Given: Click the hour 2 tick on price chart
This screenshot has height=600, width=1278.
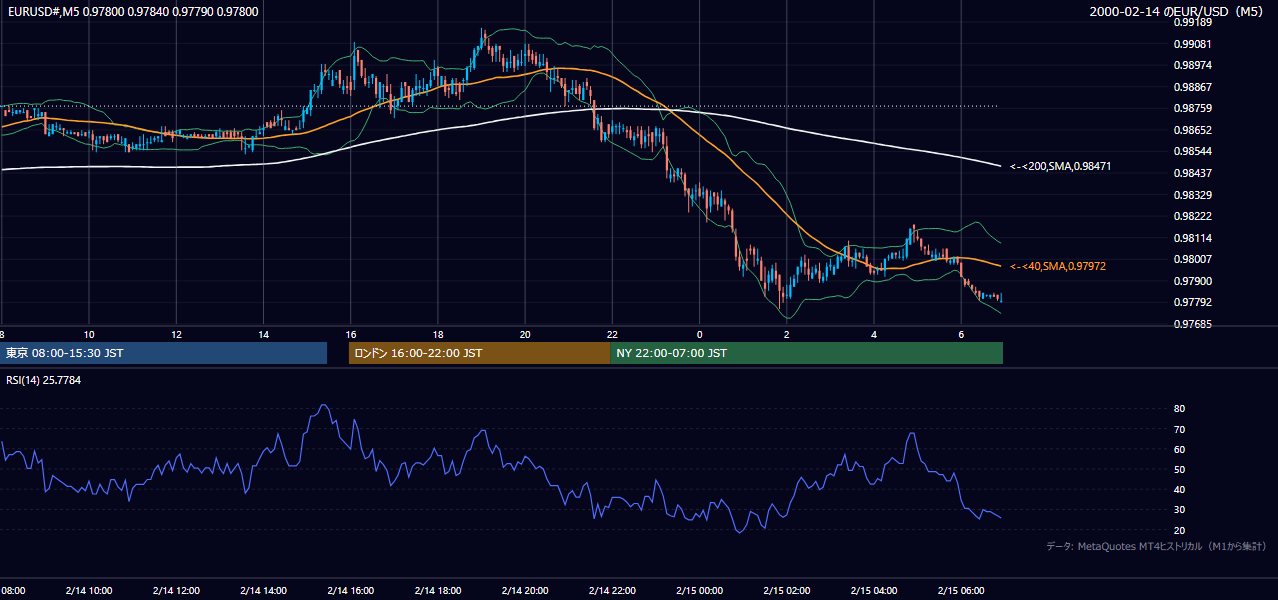Looking at the screenshot, I should tap(786, 334).
